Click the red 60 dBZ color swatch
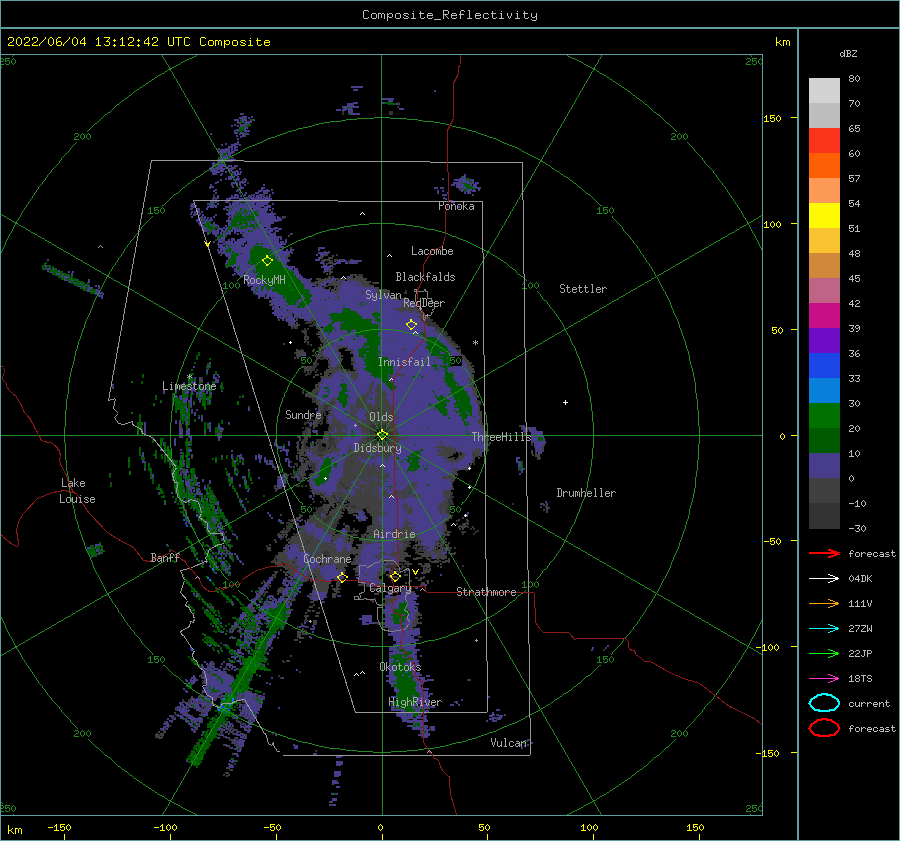The image size is (900, 841). [x=824, y=141]
